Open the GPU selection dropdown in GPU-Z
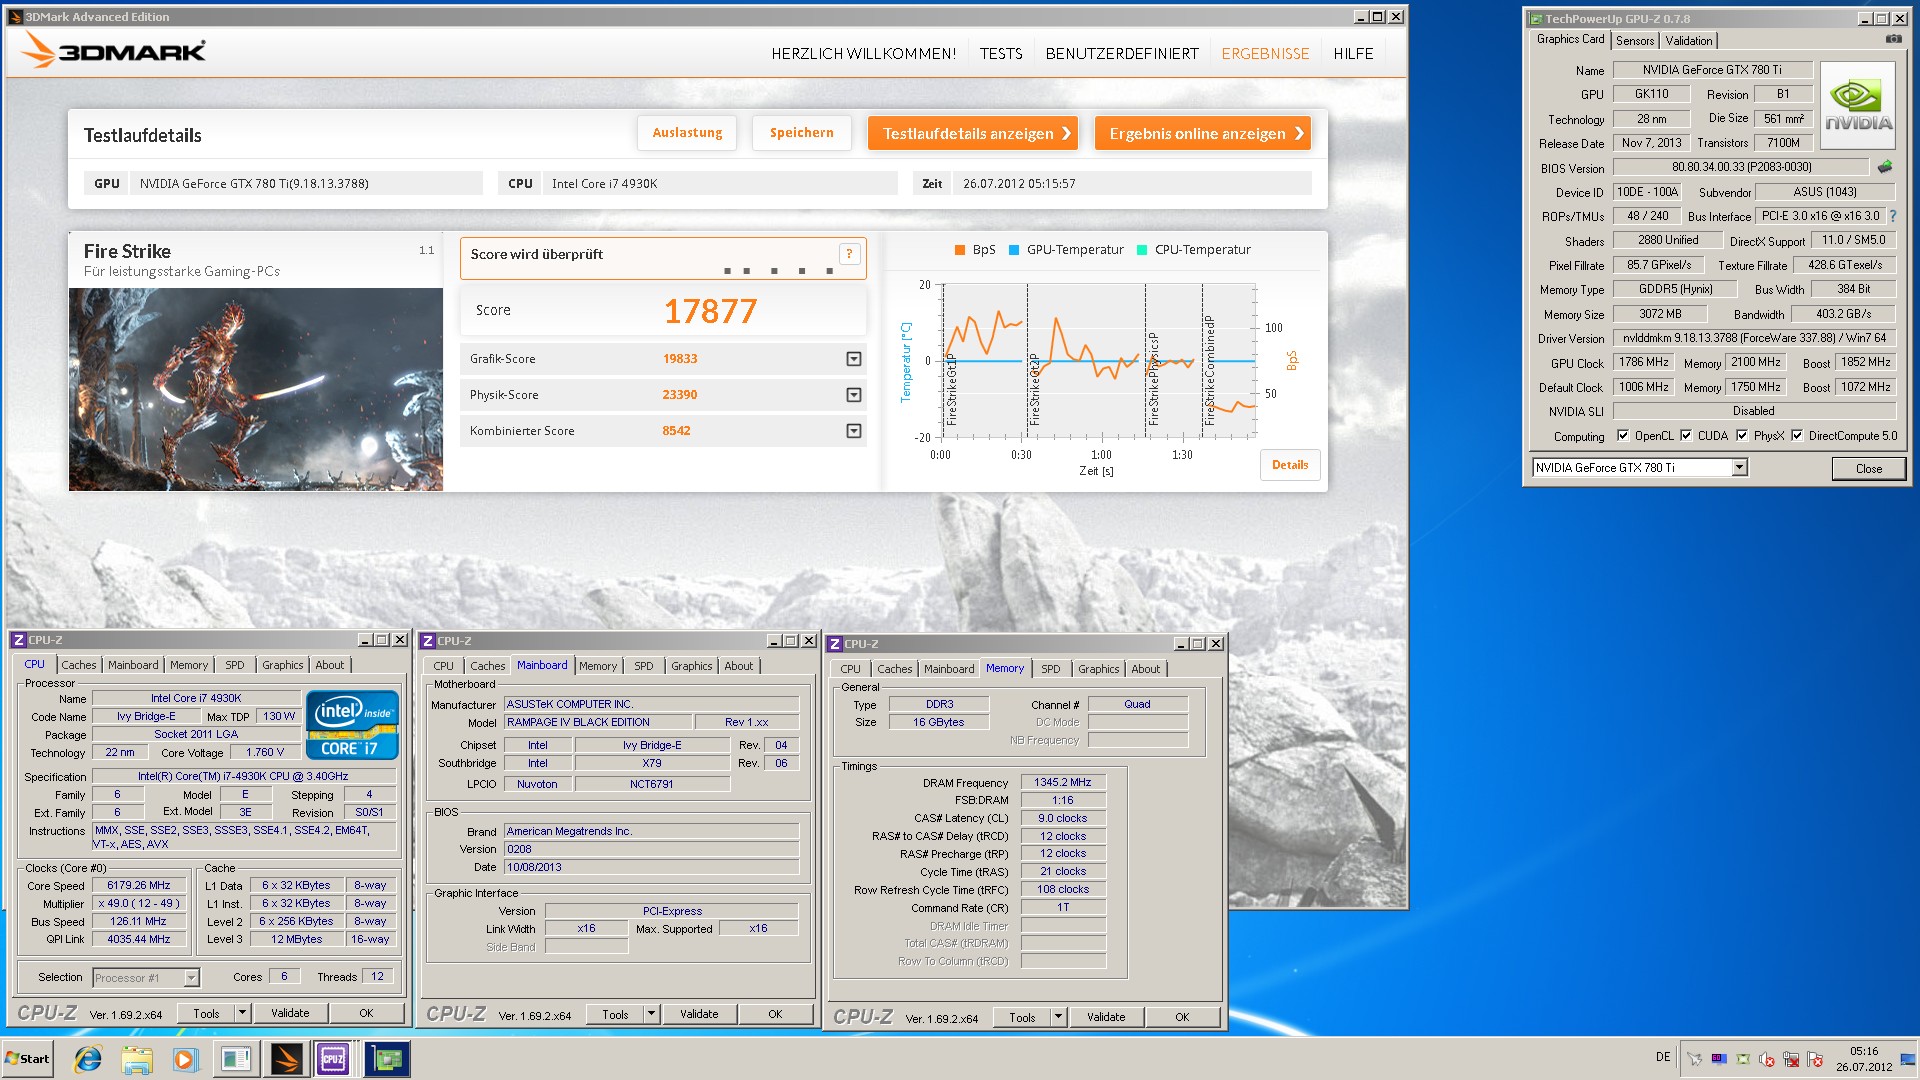The height and width of the screenshot is (1080, 1920). pyautogui.click(x=1740, y=468)
